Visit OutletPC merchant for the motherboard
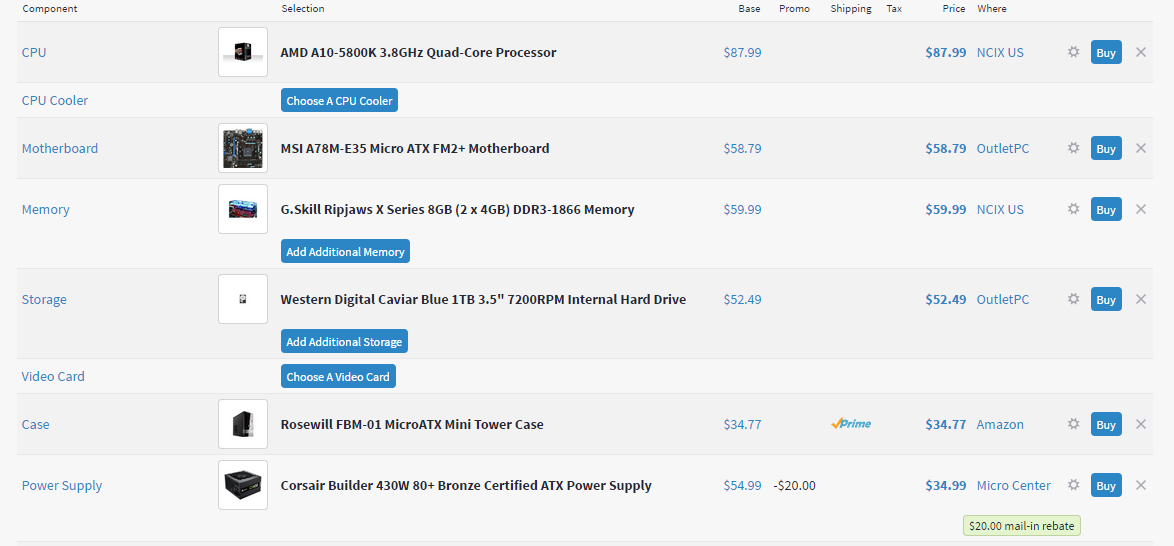 click(x=1003, y=148)
